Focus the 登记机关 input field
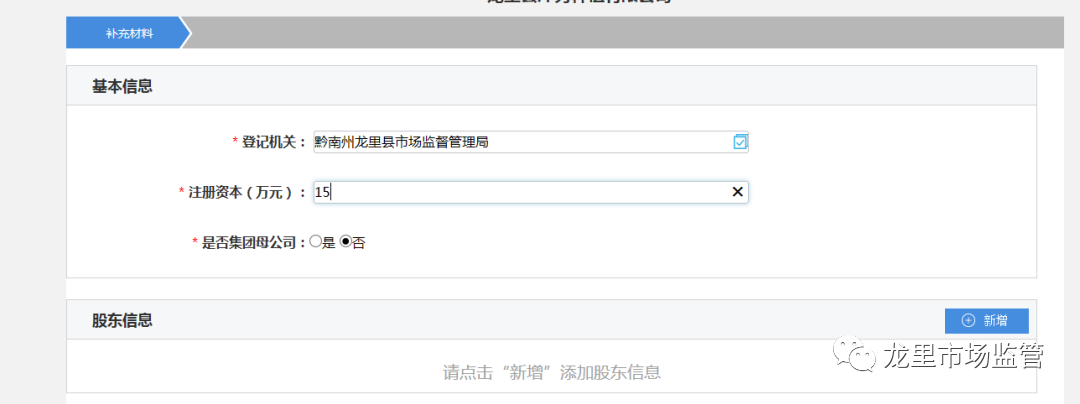1080x404 pixels. click(x=530, y=142)
